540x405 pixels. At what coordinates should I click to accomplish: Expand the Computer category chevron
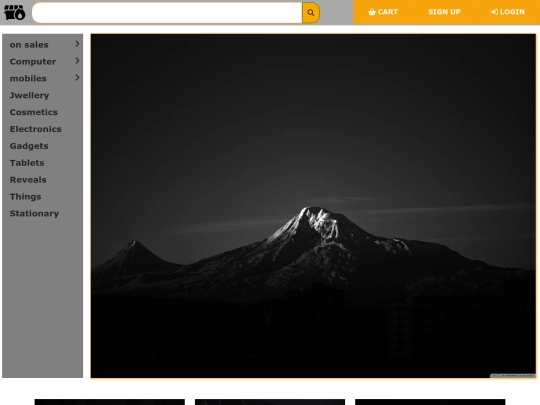(77, 61)
